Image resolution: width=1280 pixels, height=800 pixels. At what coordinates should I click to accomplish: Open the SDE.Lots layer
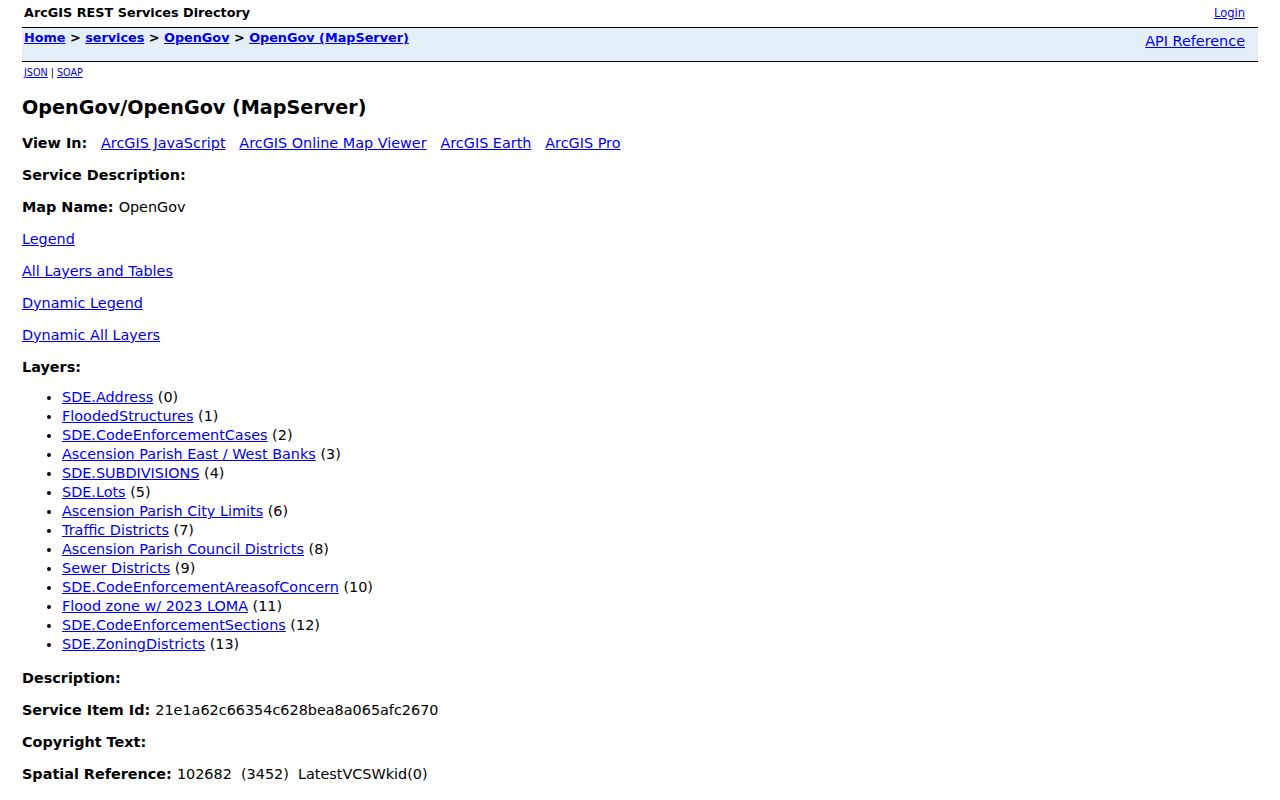point(94,492)
